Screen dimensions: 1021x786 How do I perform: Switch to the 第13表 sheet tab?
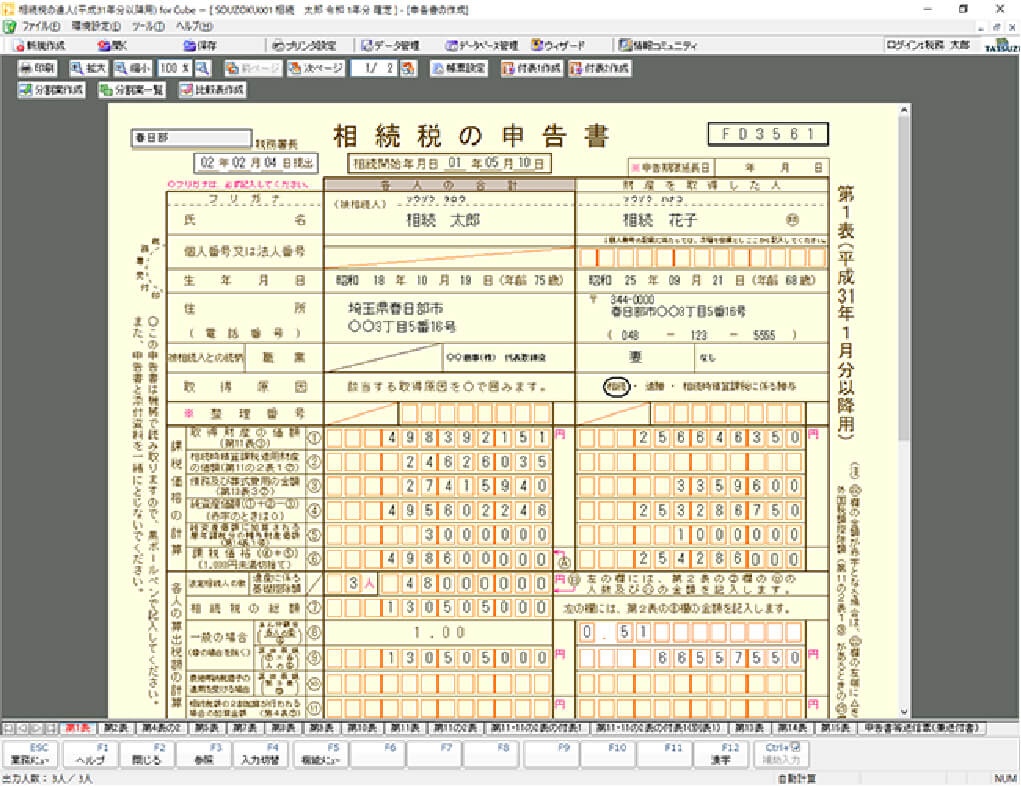click(x=748, y=728)
